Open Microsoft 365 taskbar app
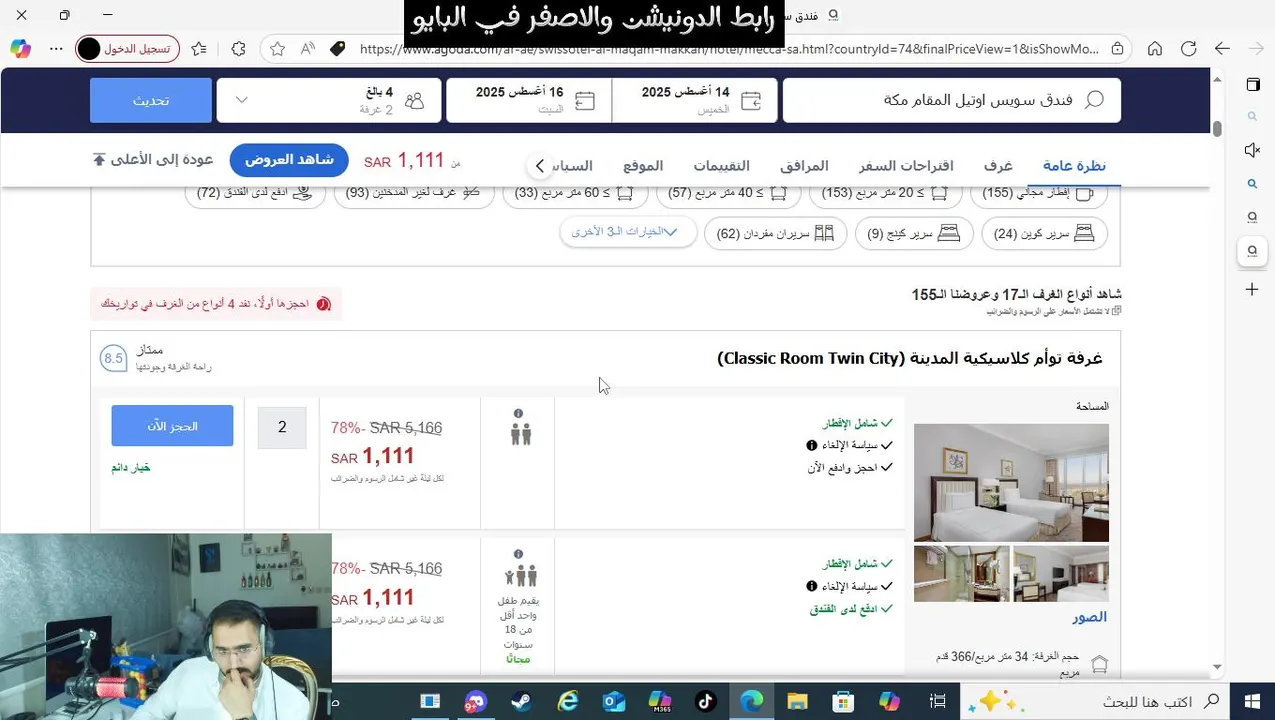The image size is (1275, 720). [x=659, y=701]
